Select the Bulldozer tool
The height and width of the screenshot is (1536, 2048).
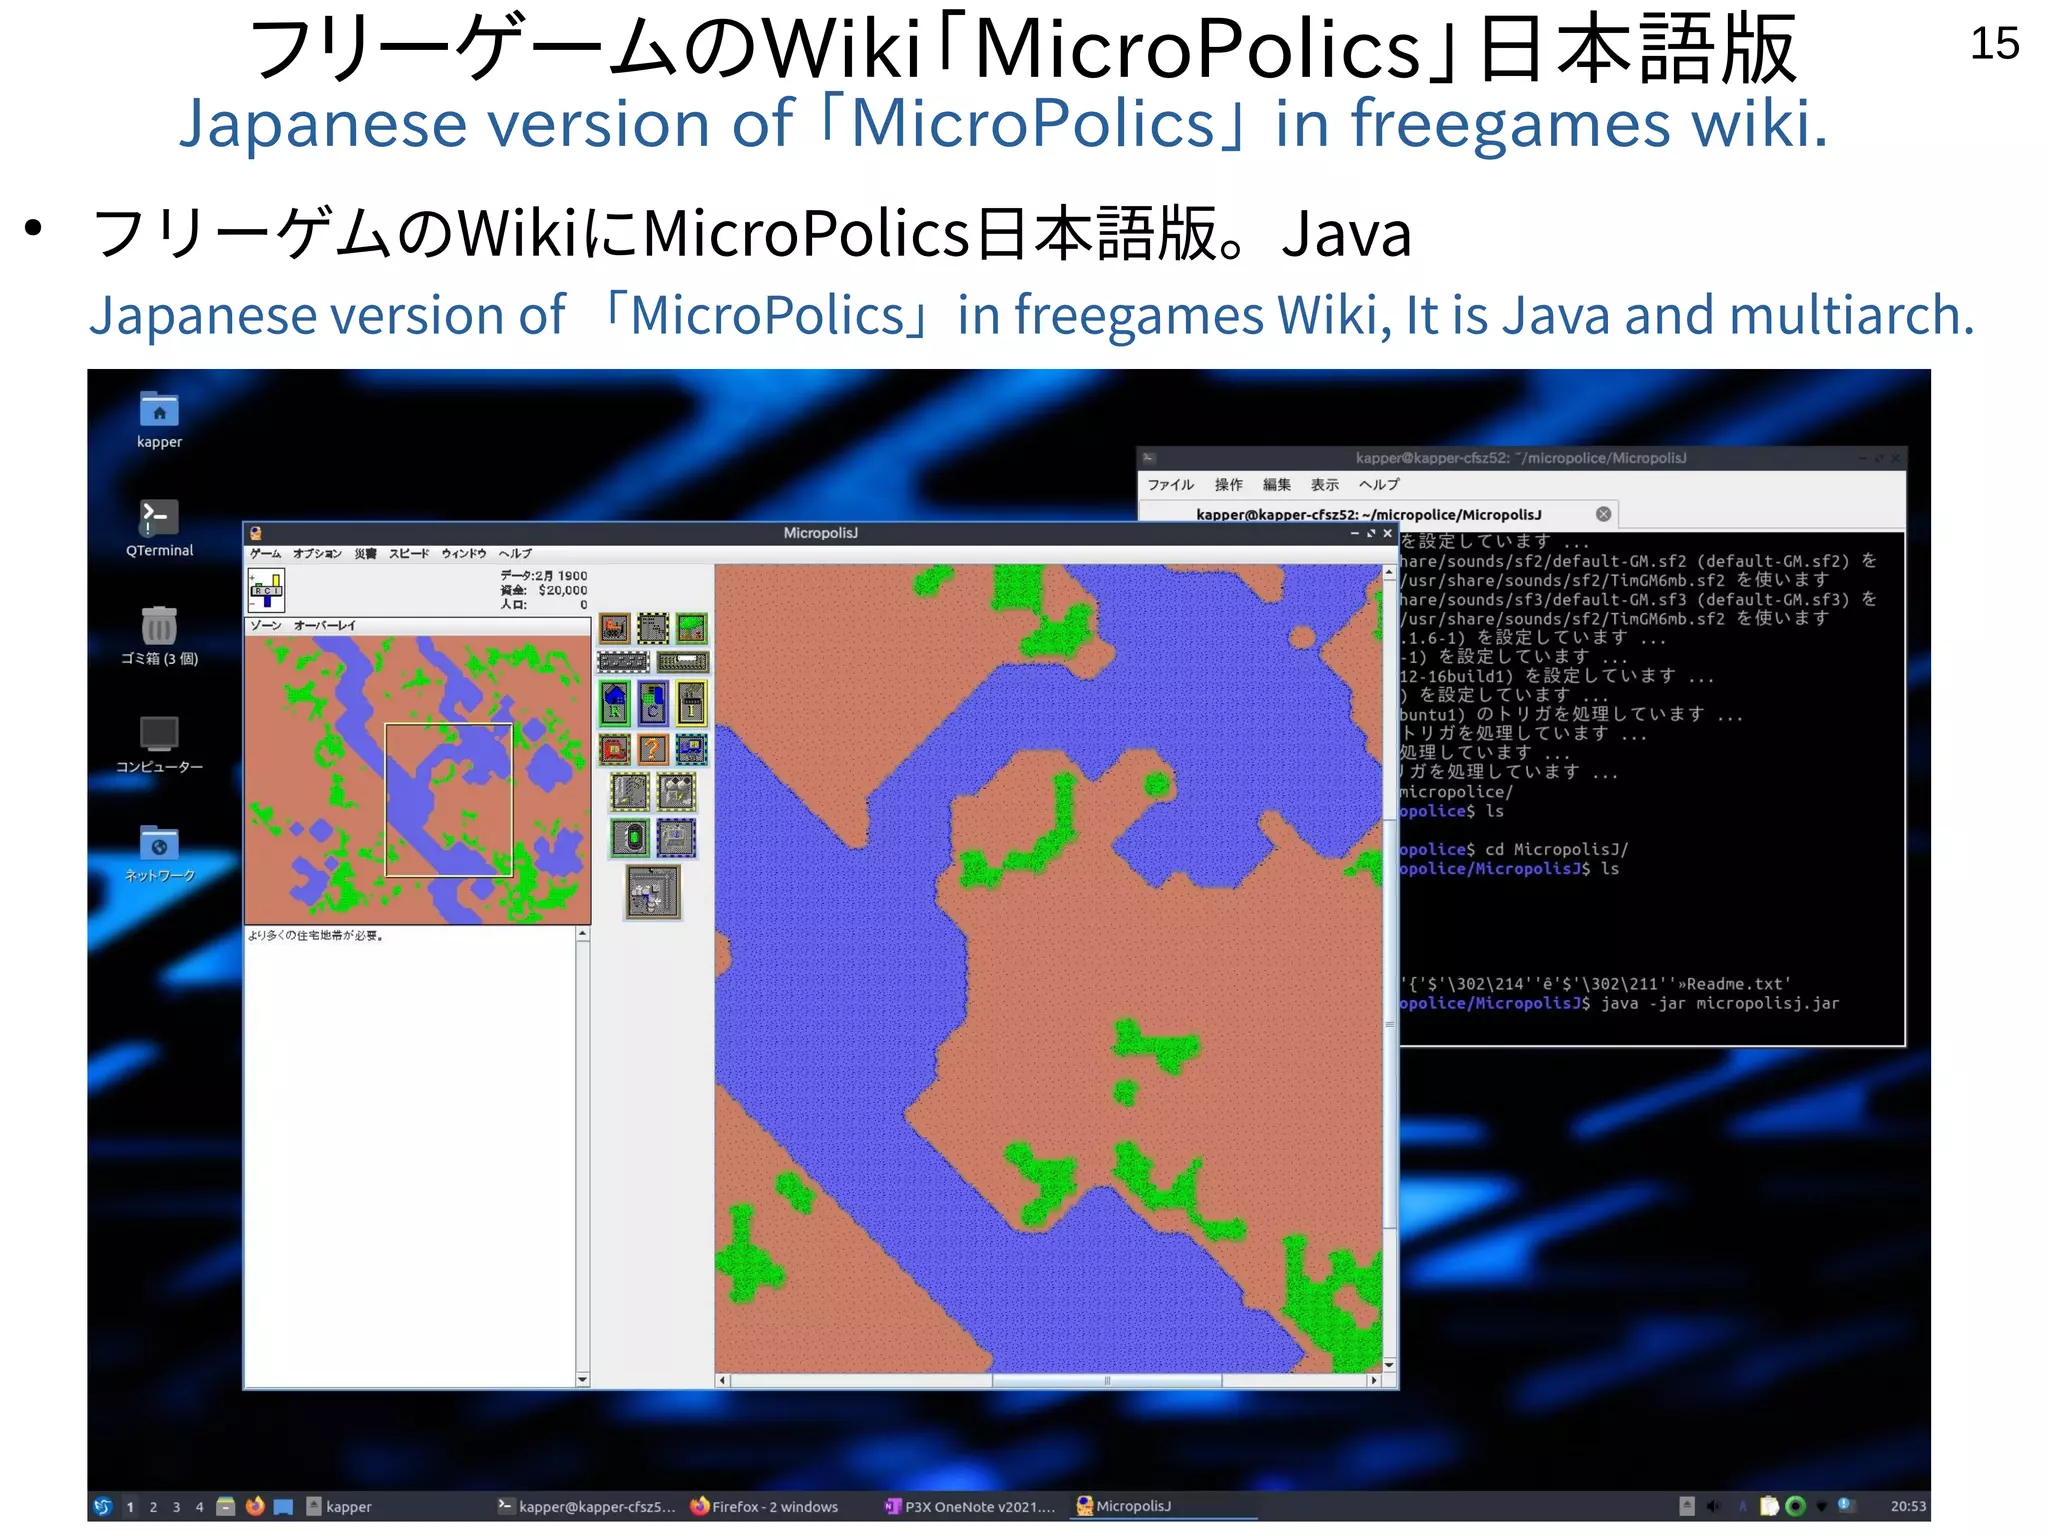[x=614, y=628]
